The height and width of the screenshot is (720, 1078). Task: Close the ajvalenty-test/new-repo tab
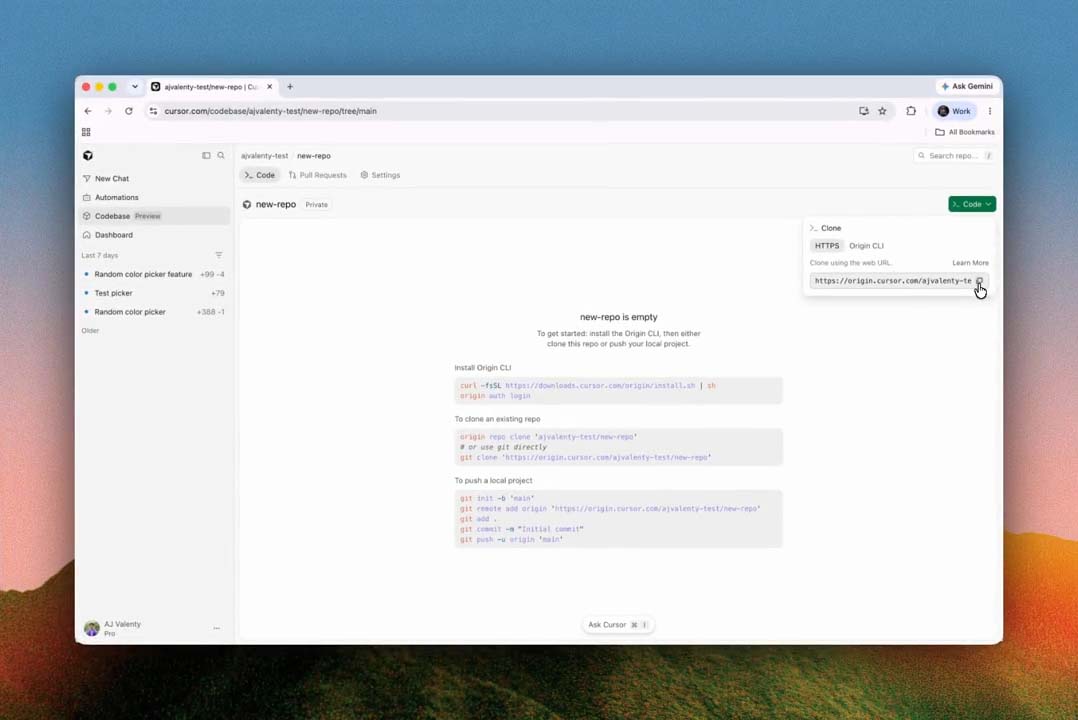pos(270,87)
